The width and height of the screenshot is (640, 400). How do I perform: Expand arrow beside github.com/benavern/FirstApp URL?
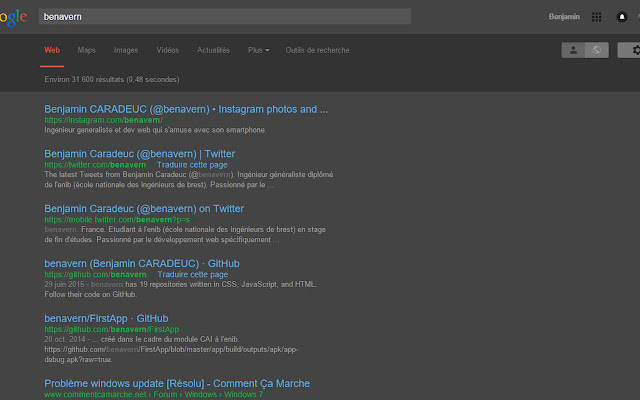click(184, 329)
